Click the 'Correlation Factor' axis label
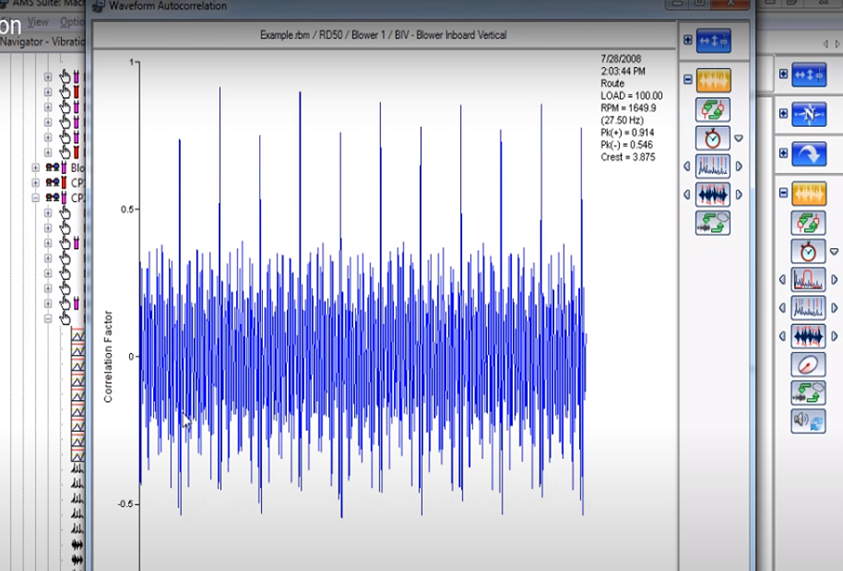 [108, 356]
